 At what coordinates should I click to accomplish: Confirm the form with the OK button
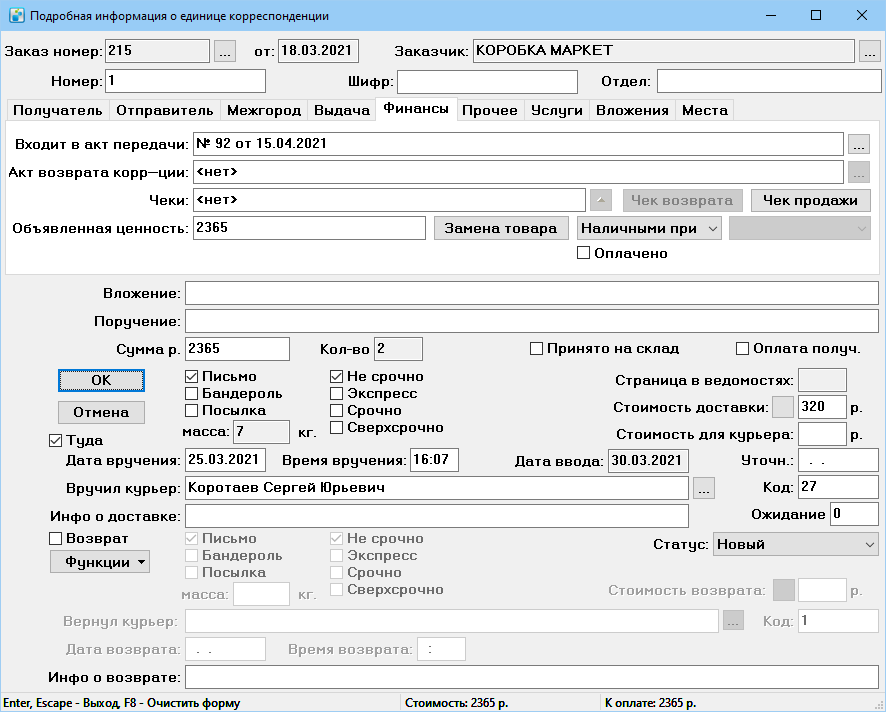[x=101, y=380]
